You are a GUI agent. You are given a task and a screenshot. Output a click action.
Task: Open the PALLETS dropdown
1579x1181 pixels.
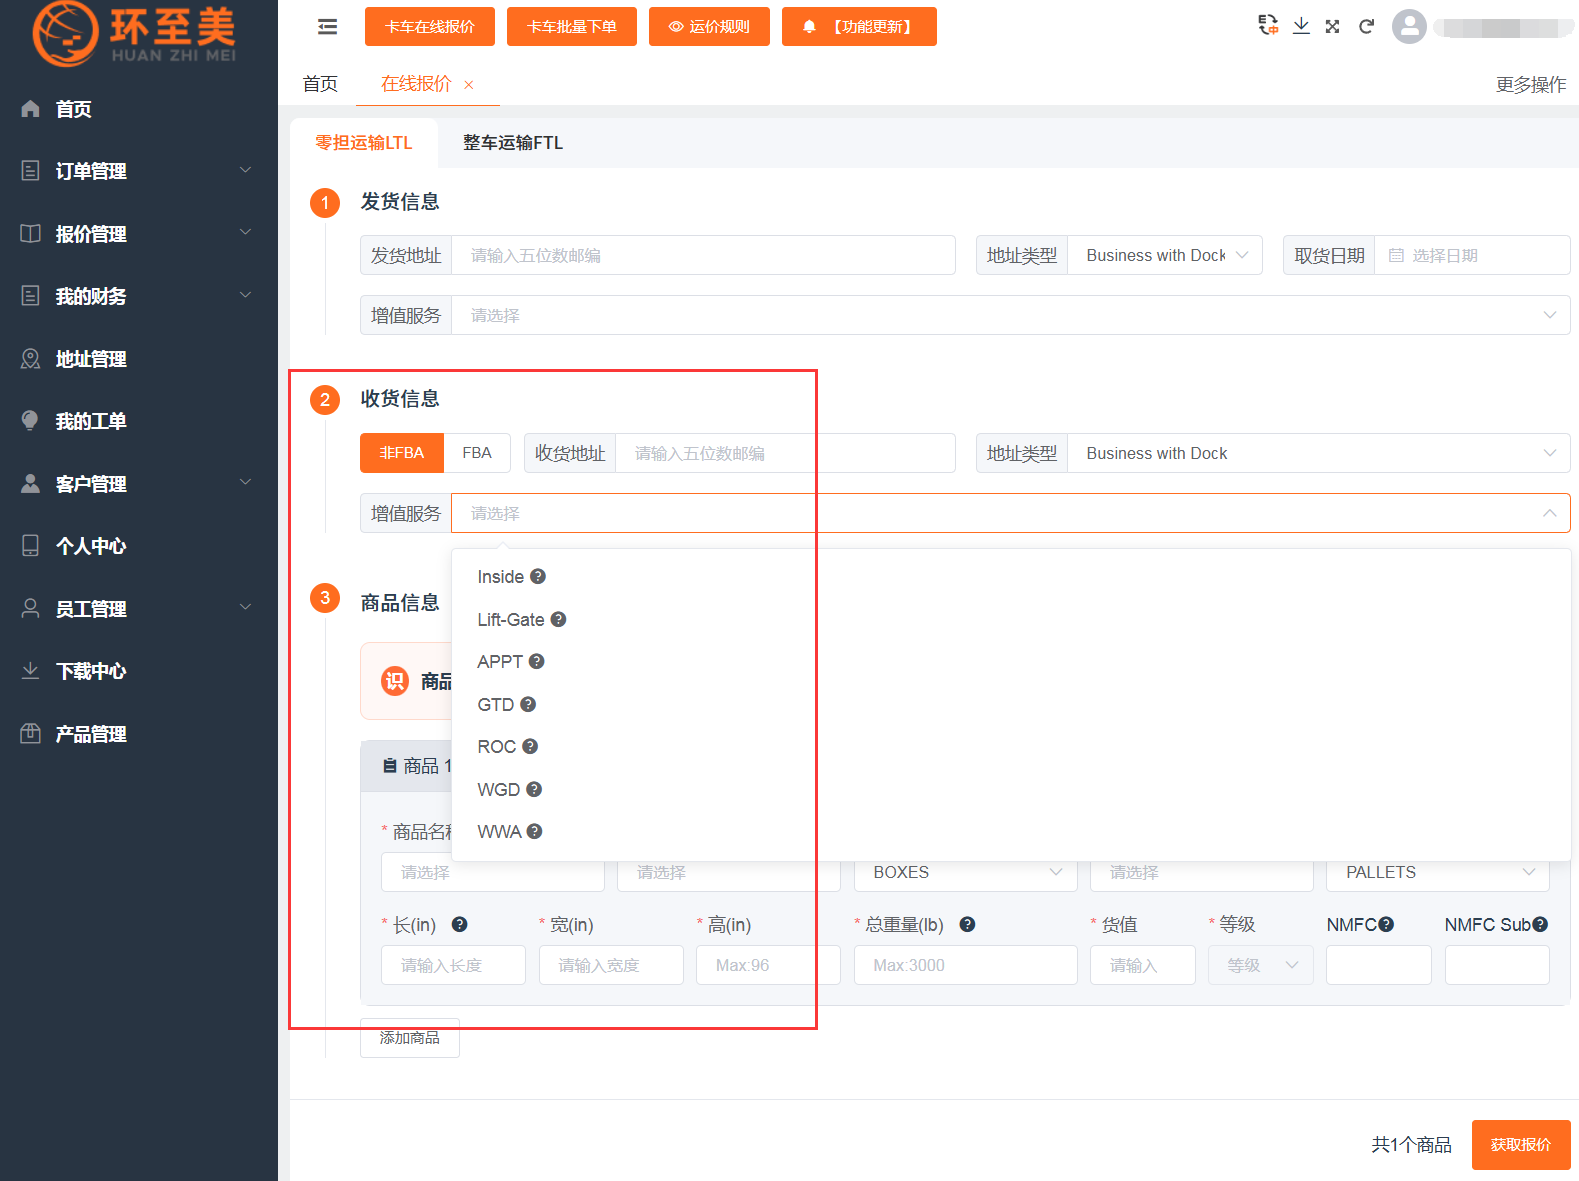[x=1438, y=872]
